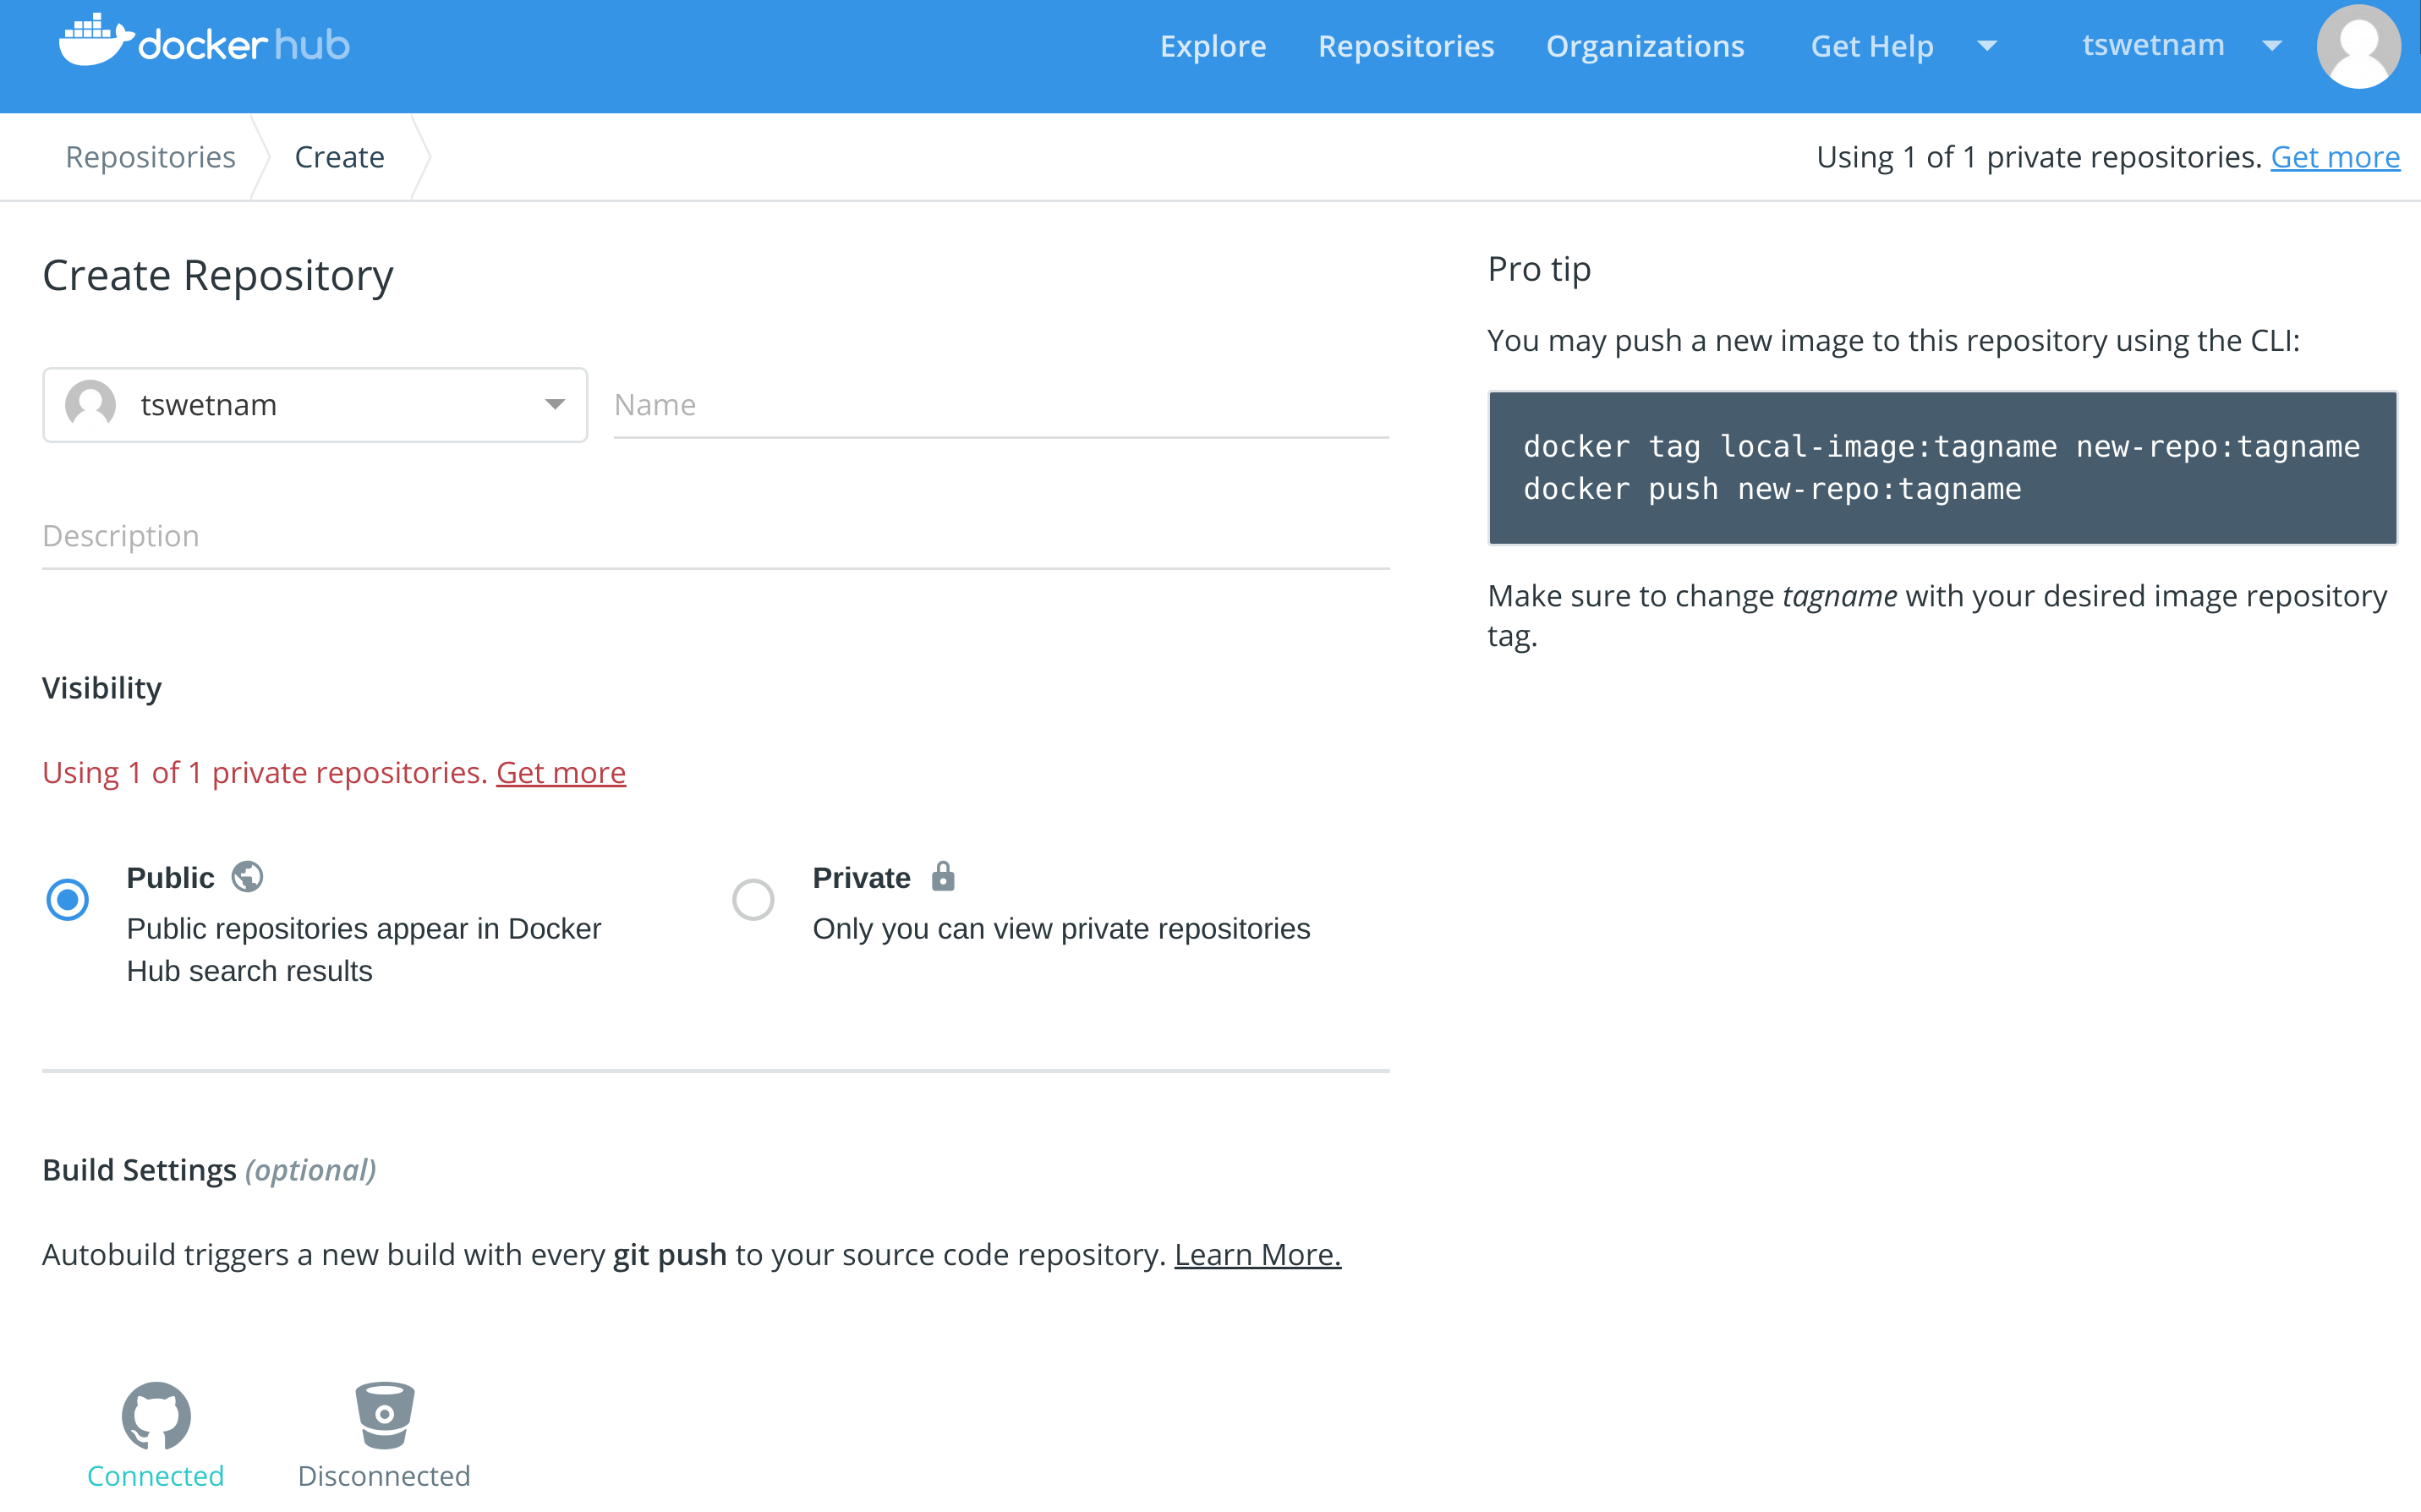Expand the tswetnam account menu arrow
The height and width of the screenshot is (1512, 2421).
(x=2272, y=46)
